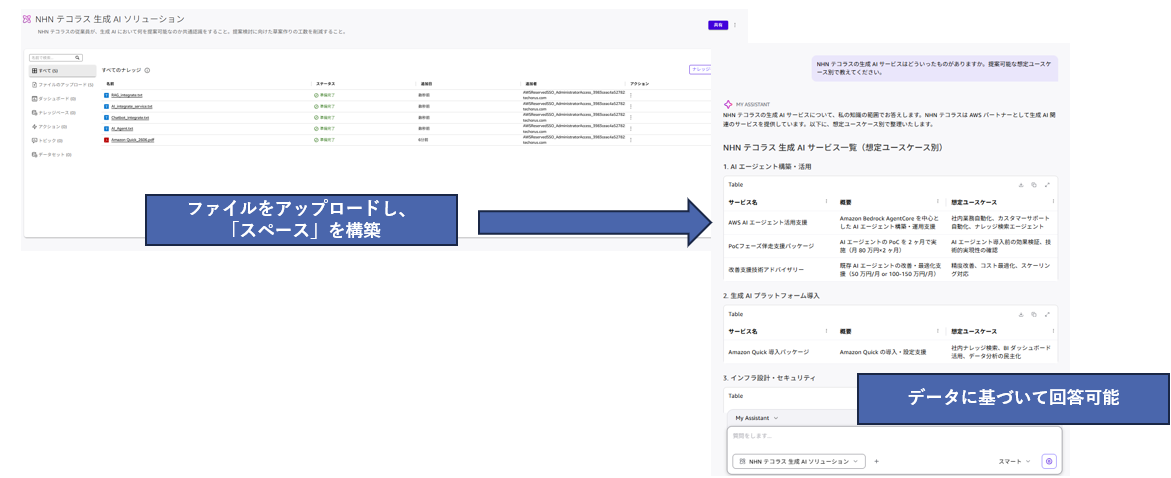Viewport: 1171px width, 478px height.
Task: Copy the 生成 AI プラットフォーム導入 table
Action: coord(1034,314)
